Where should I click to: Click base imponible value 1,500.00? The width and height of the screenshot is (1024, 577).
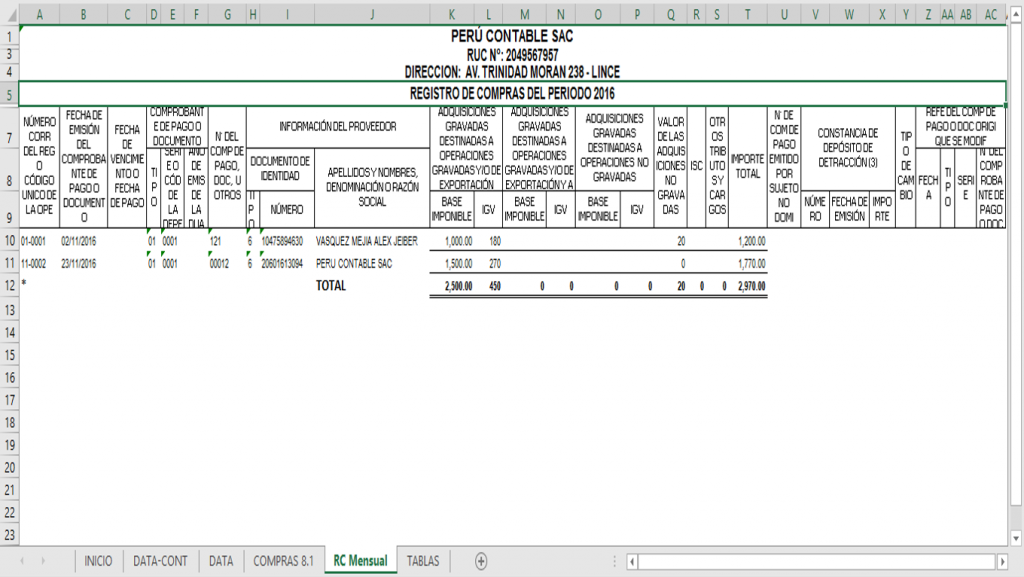click(x=451, y=264)
